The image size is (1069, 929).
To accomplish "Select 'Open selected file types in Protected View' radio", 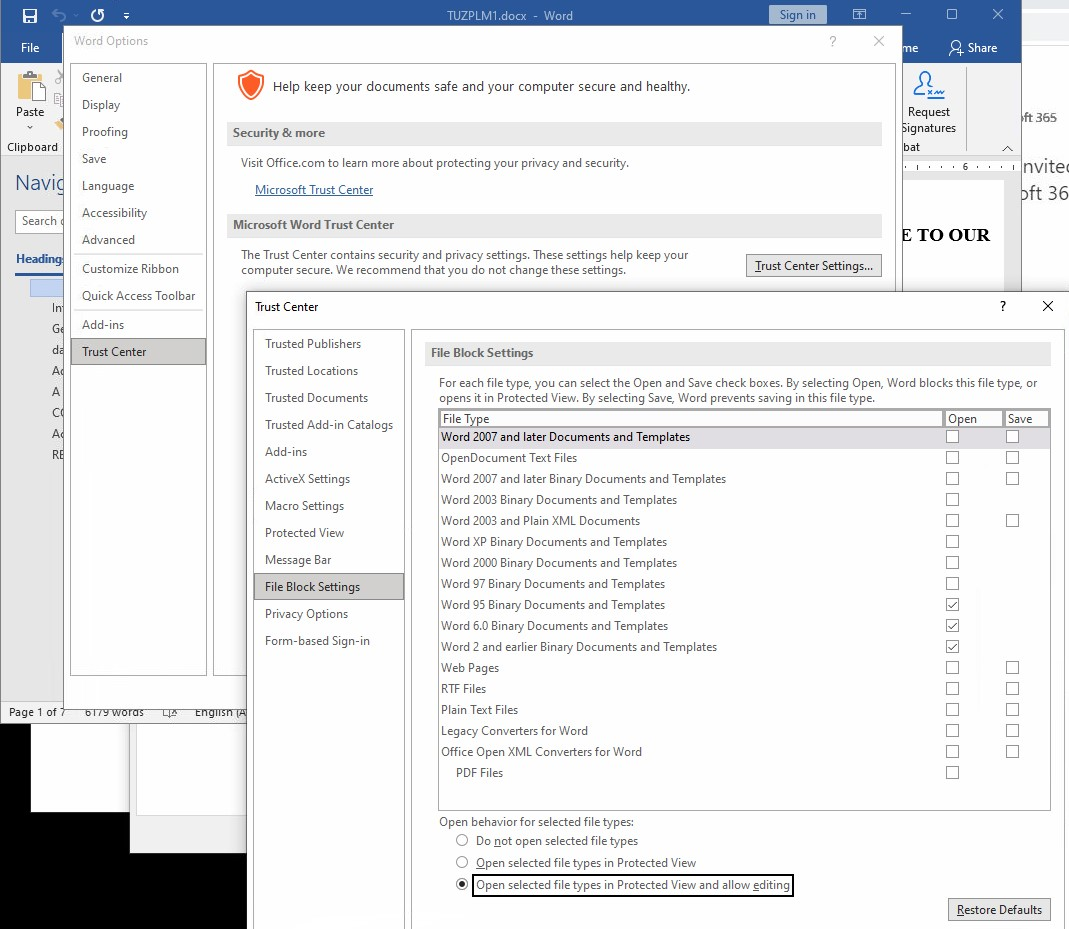I will point(462,862).
